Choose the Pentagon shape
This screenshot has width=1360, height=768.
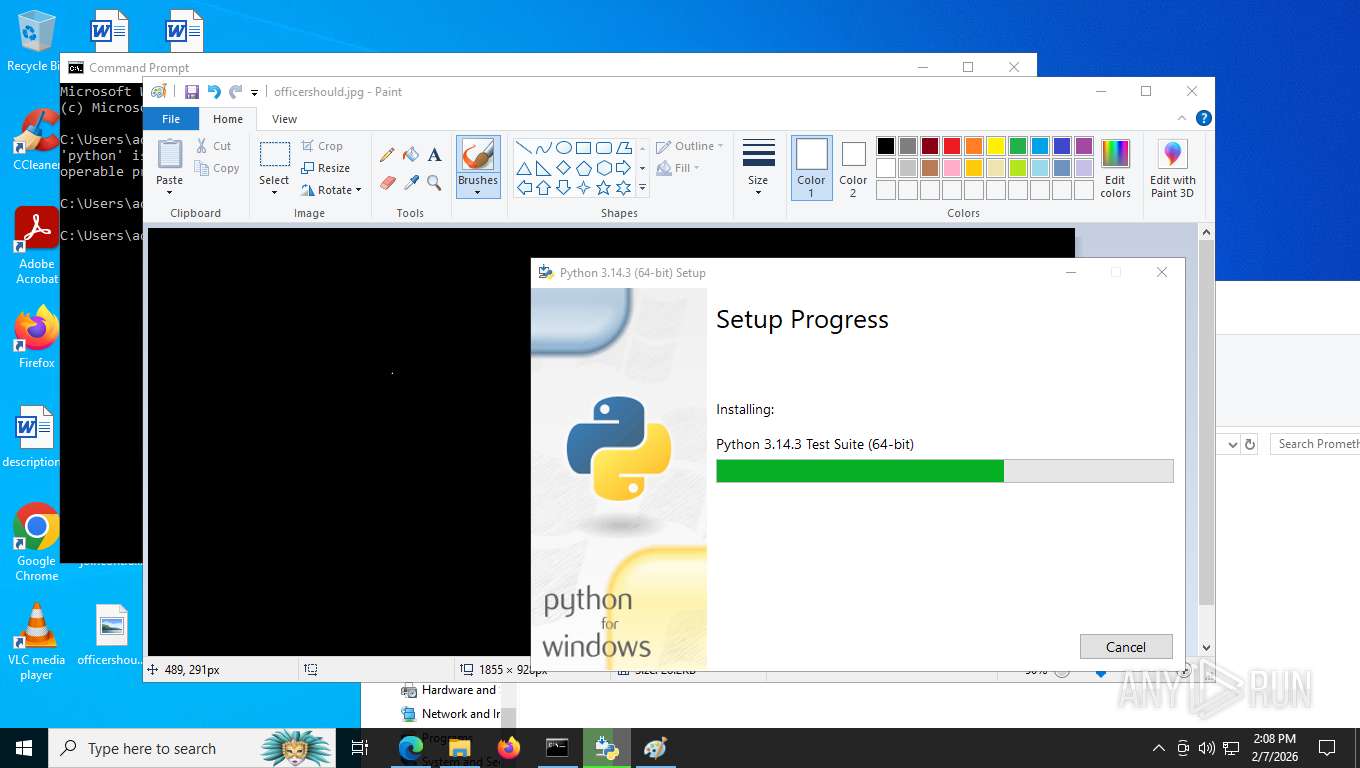pyautogui.click(x=583, y=168)
